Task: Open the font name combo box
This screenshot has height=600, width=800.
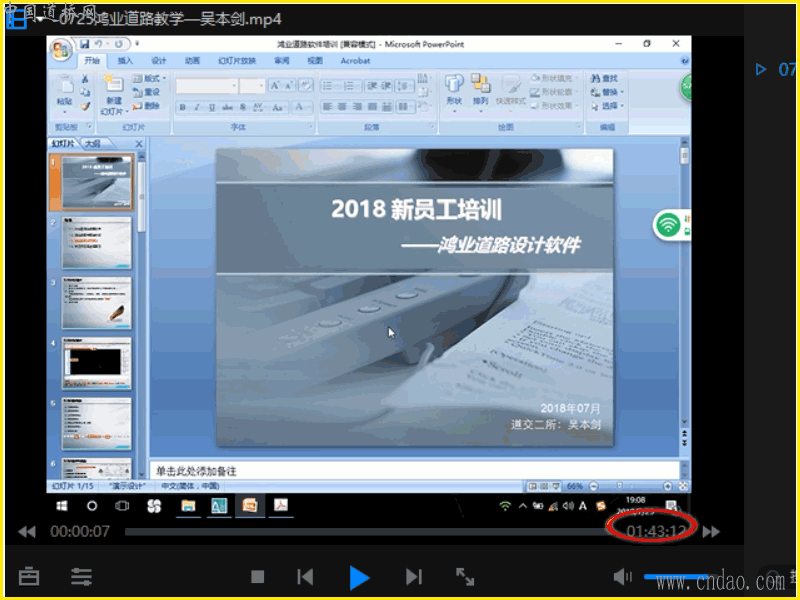Action: 207,85
